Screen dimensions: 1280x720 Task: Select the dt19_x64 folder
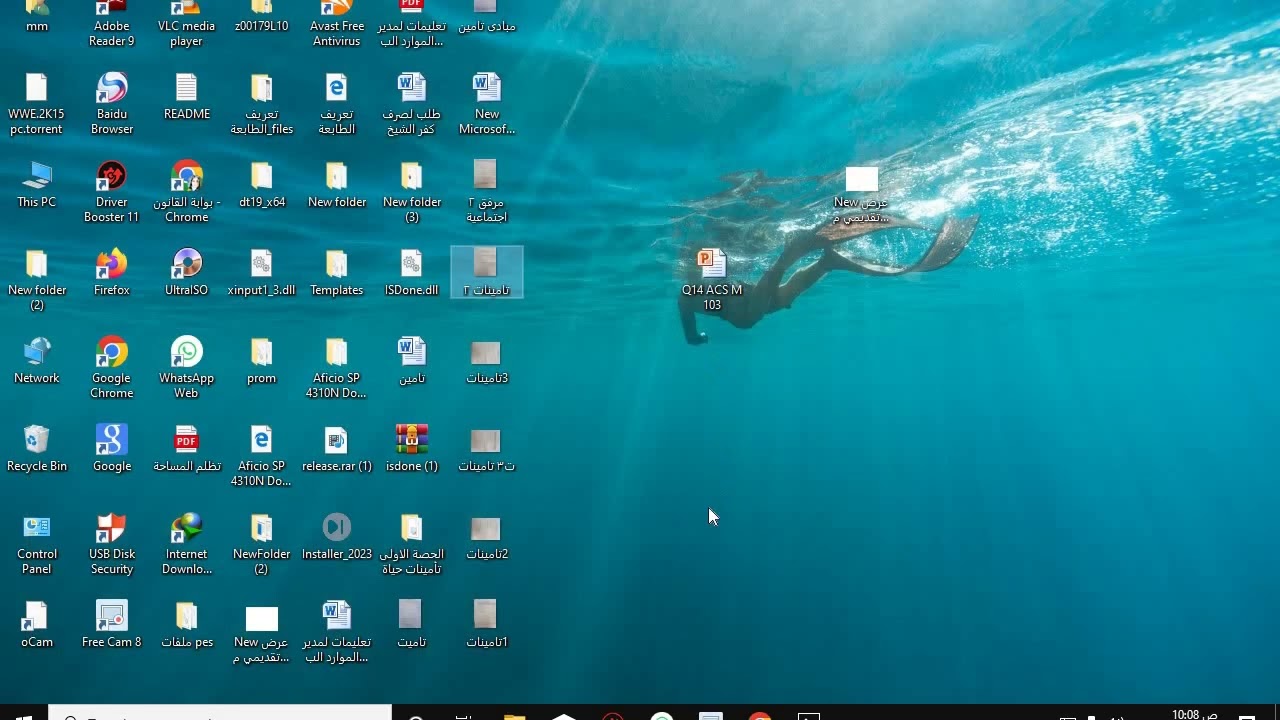click(261, 185)
